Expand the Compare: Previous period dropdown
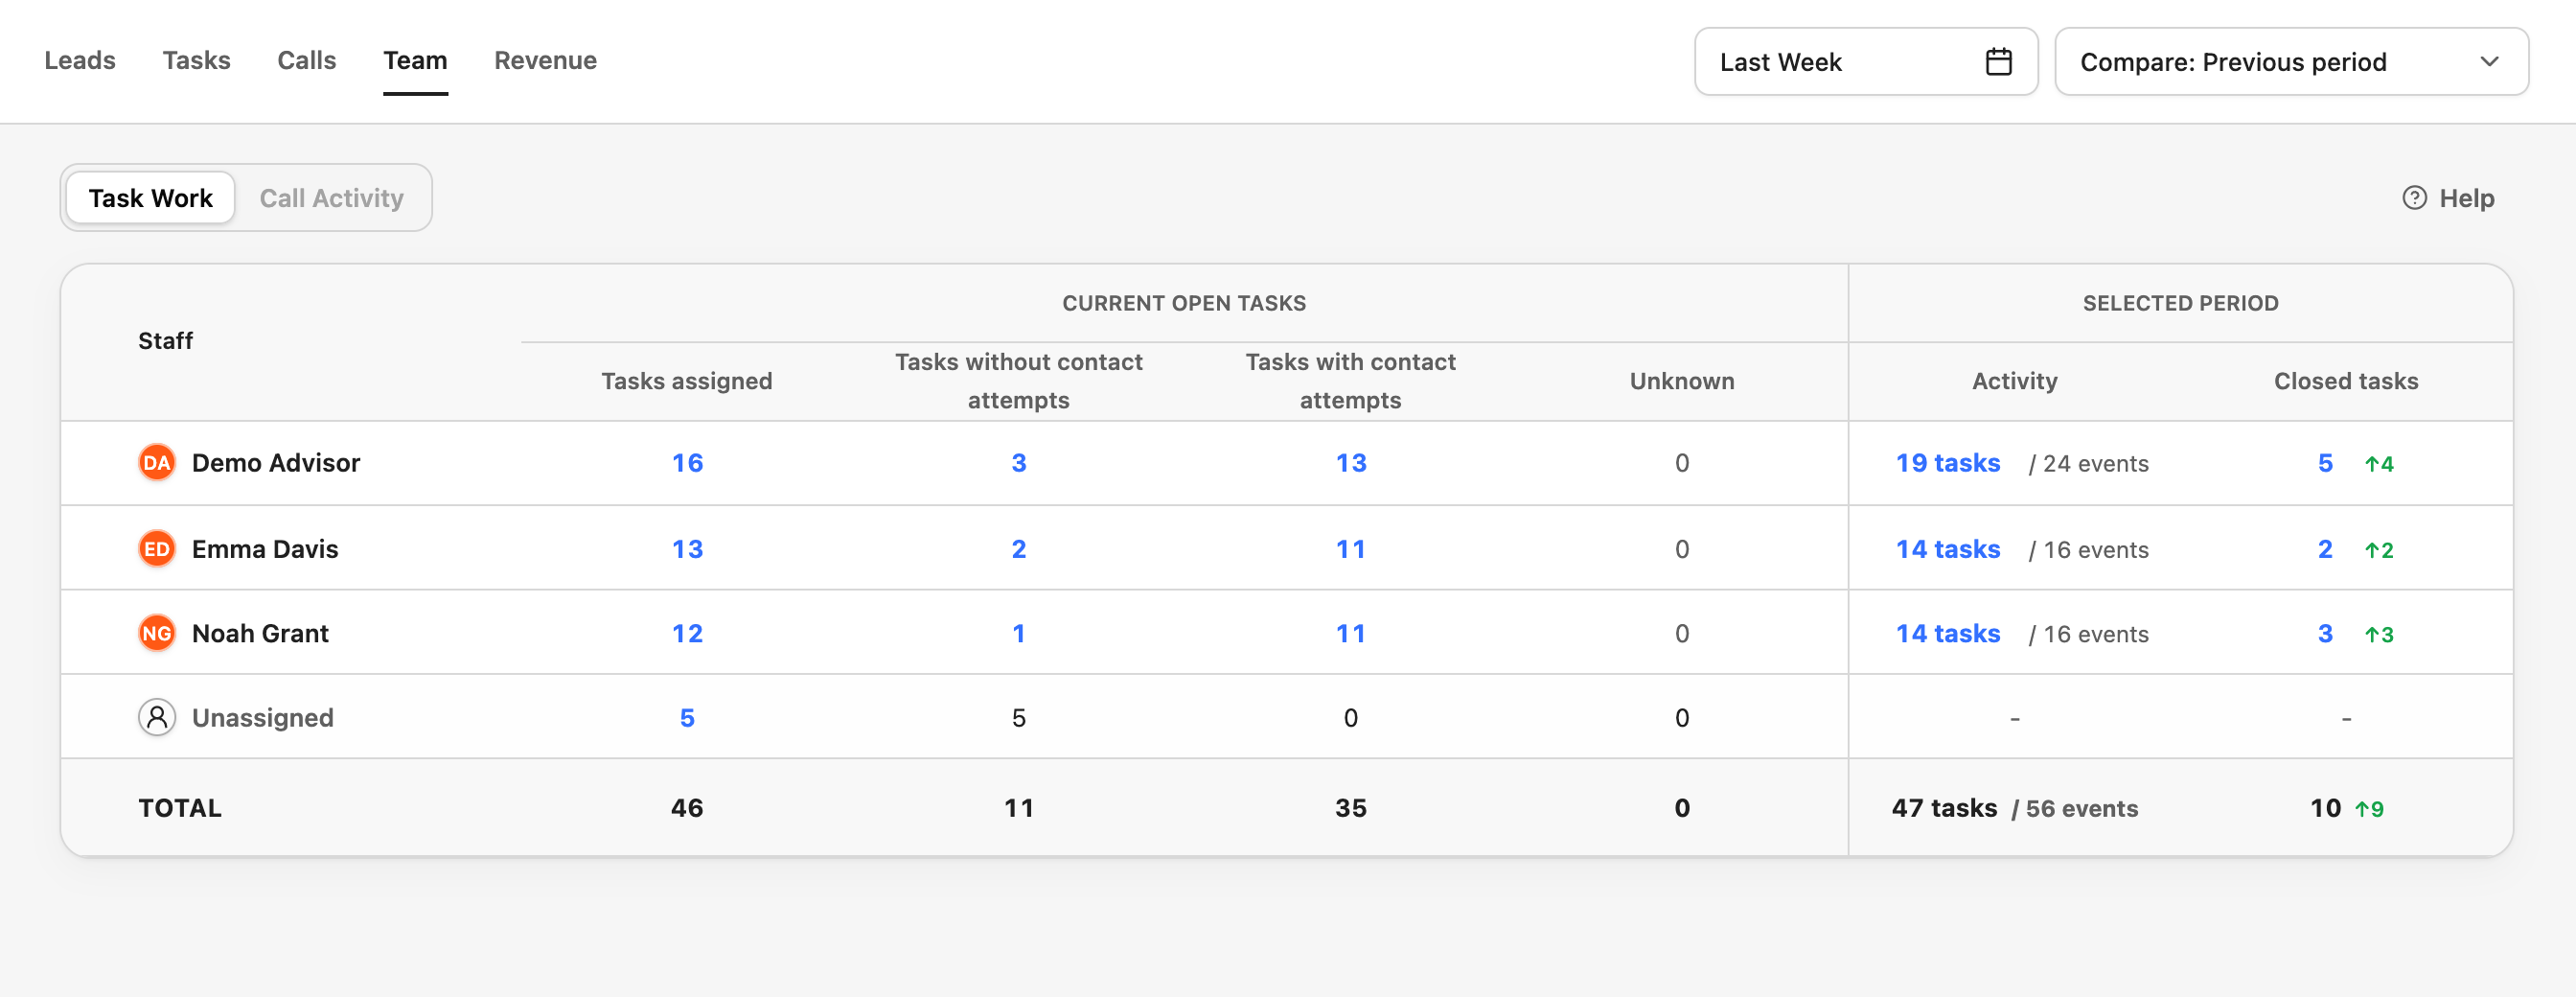 [x=2291, y=62]
